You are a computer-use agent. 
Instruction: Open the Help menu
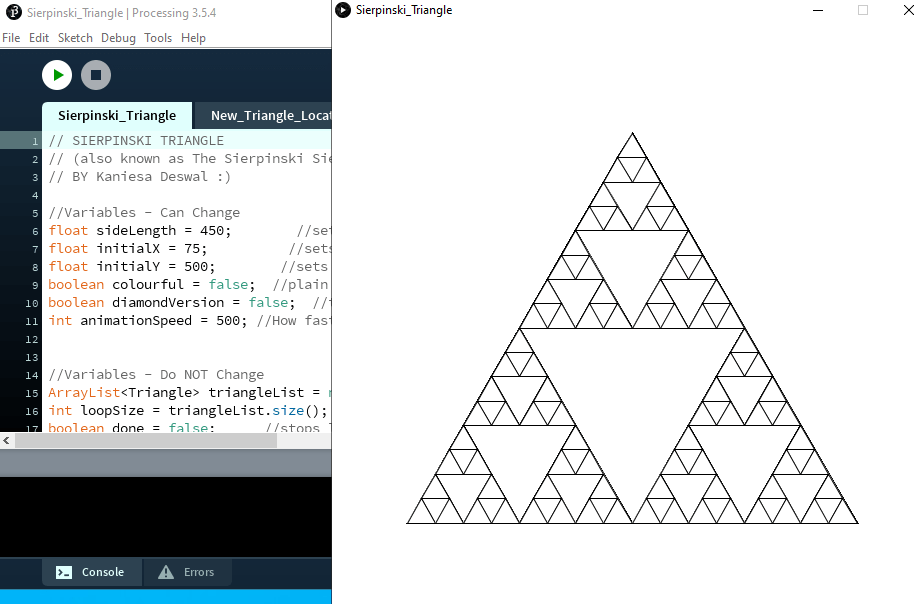[194, 38]
